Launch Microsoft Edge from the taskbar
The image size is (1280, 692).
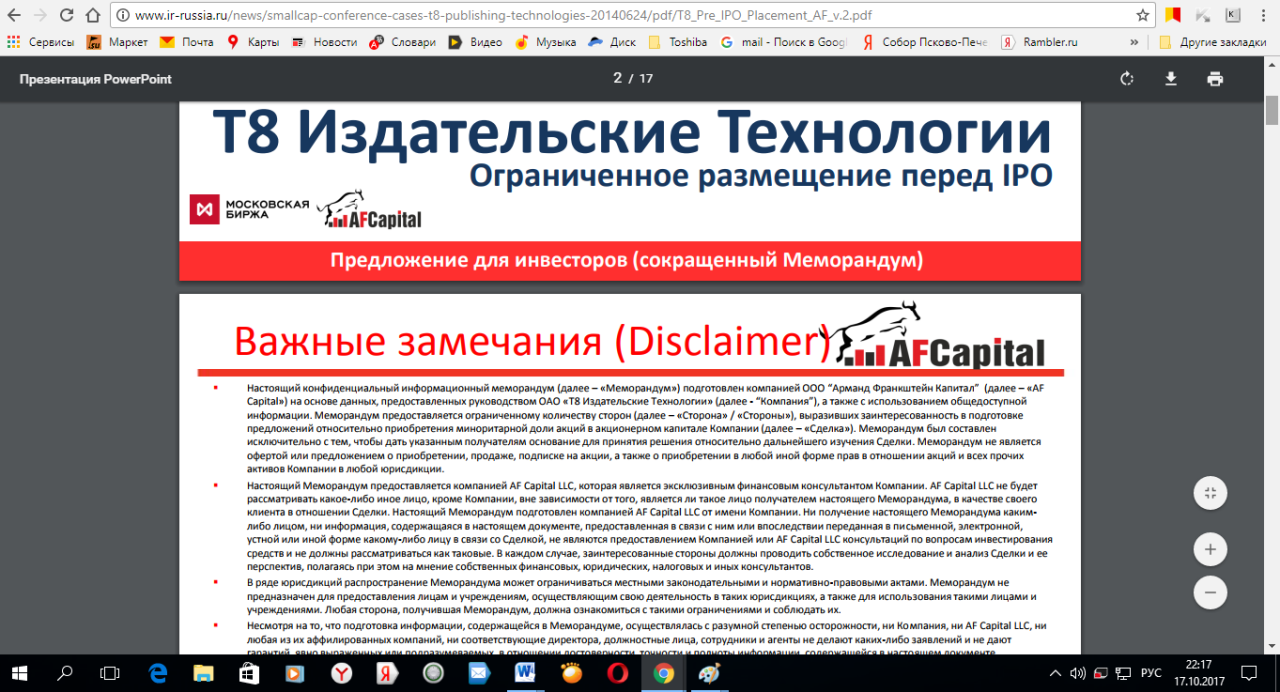pyautogui.click(x=157, y=673)
